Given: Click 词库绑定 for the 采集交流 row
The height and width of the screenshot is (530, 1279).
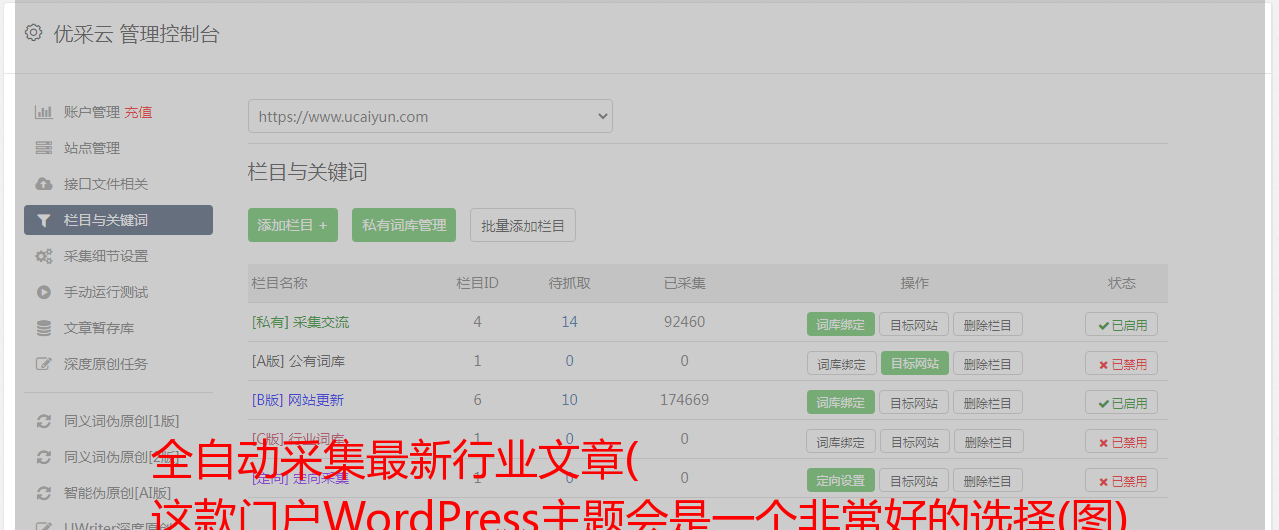Looking at the screenshot, I should [841, 324].
